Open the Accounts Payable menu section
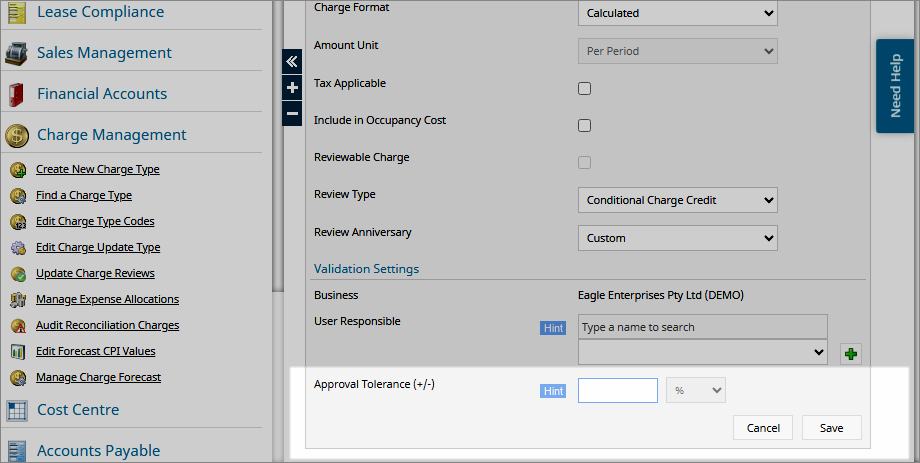This screenshot has width=920, height=463. (99, 451)
